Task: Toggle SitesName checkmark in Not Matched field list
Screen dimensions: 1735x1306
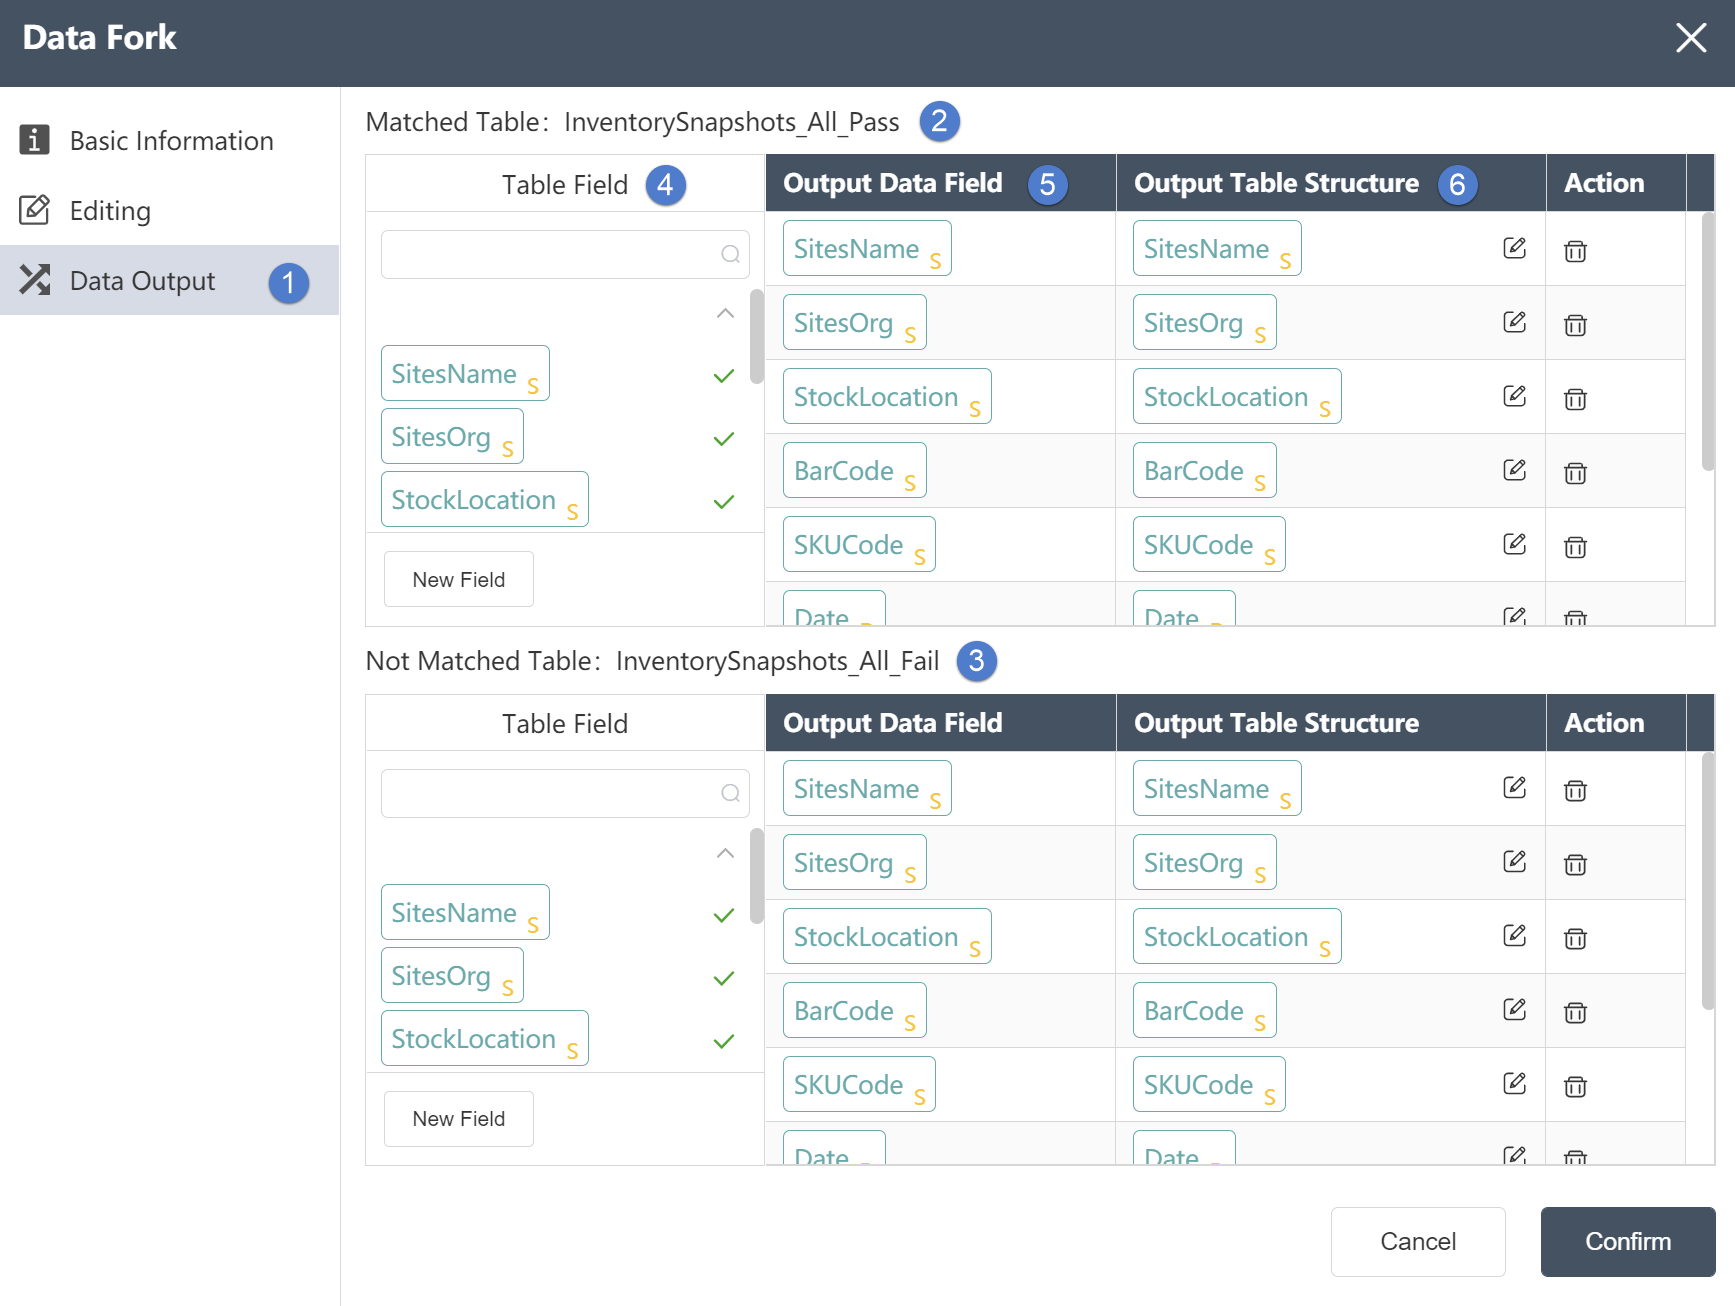Action: click(x=724, y=915)
